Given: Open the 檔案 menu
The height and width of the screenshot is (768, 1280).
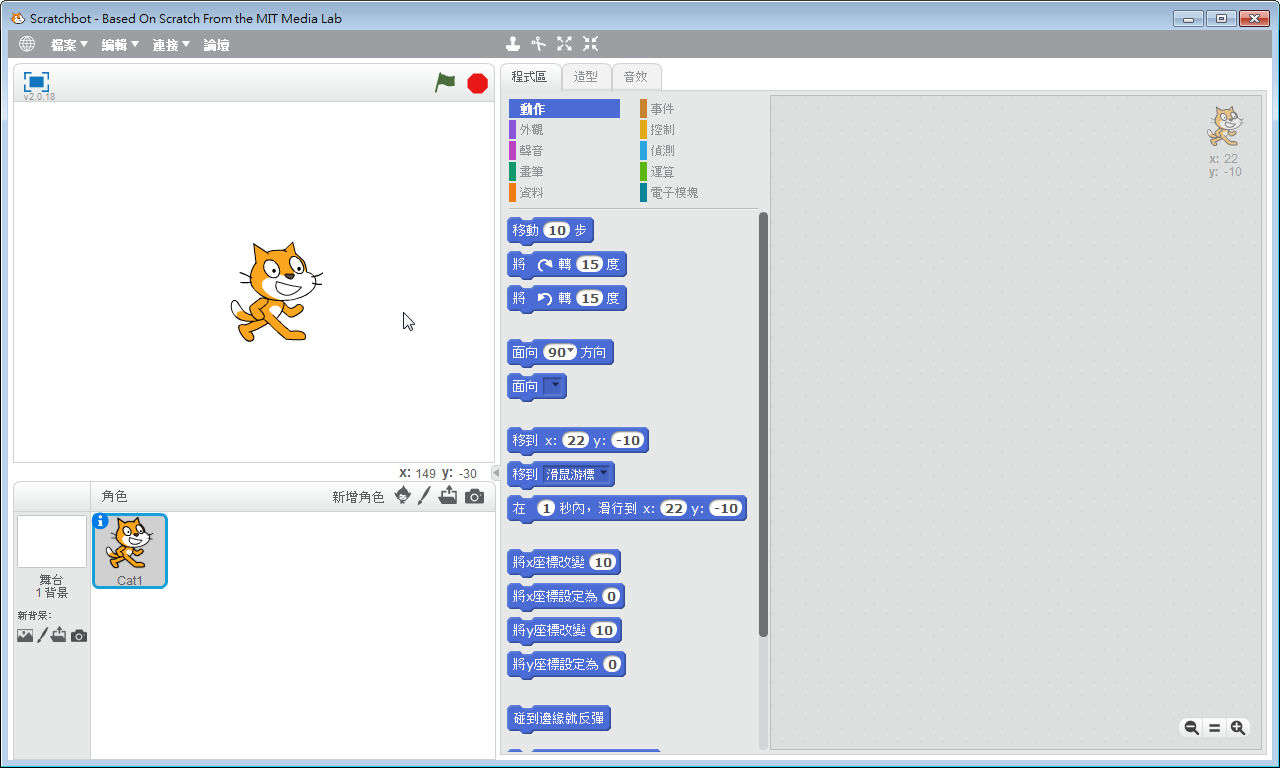Looking at the screenshot, I should (69, 45).
